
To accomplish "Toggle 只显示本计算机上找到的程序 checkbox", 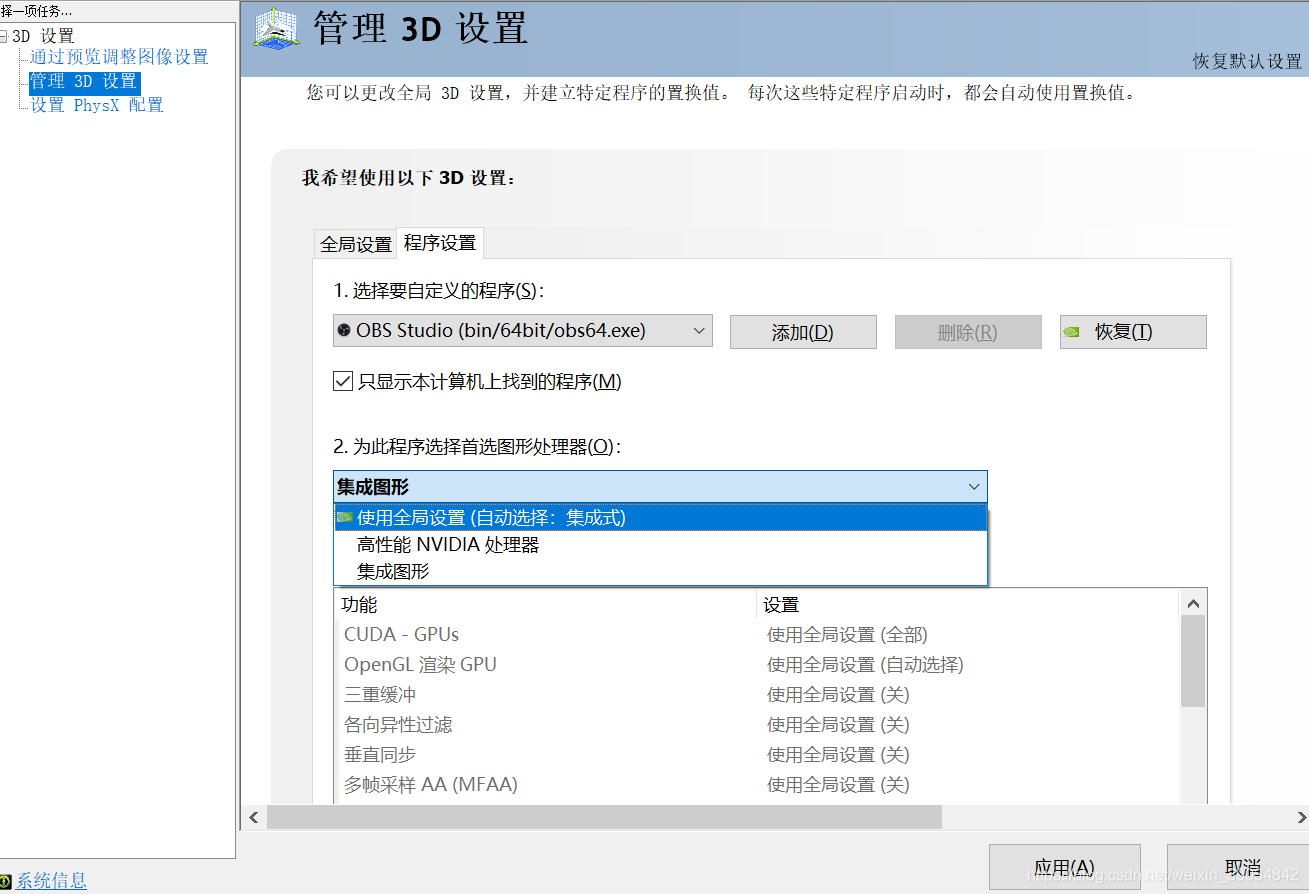I will [343, 381].
